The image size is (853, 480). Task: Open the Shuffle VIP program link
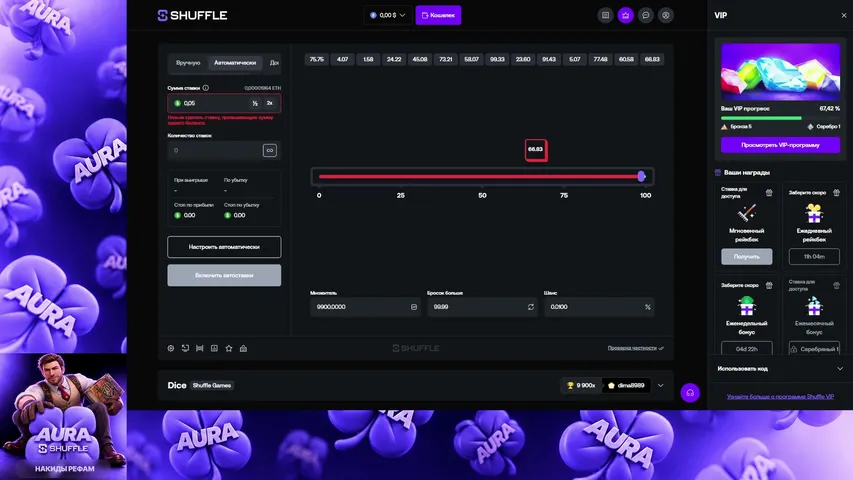click(781, 396)
